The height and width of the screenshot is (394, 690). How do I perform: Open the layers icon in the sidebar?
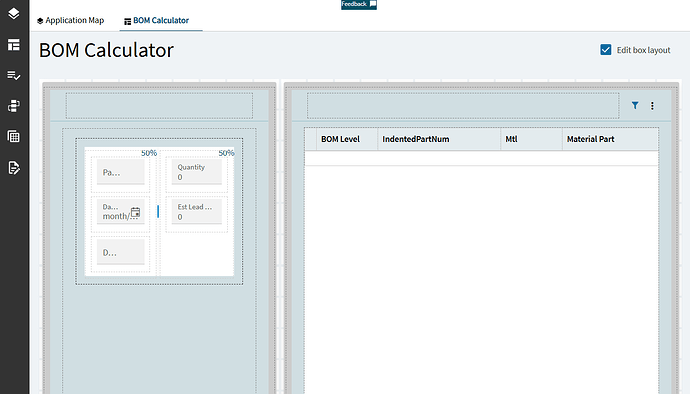[x=14, y=14]
